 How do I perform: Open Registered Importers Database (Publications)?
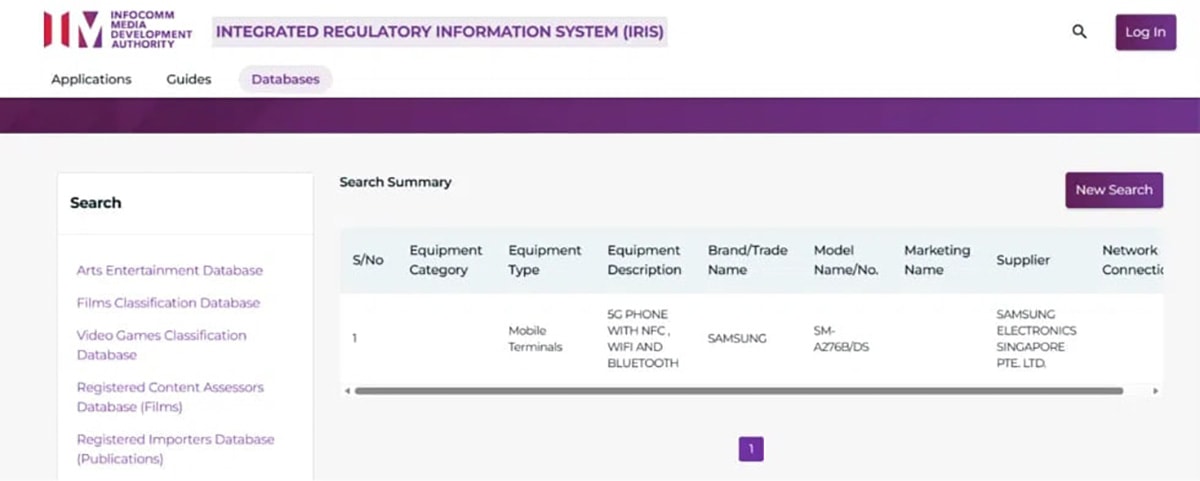(175, 449)
